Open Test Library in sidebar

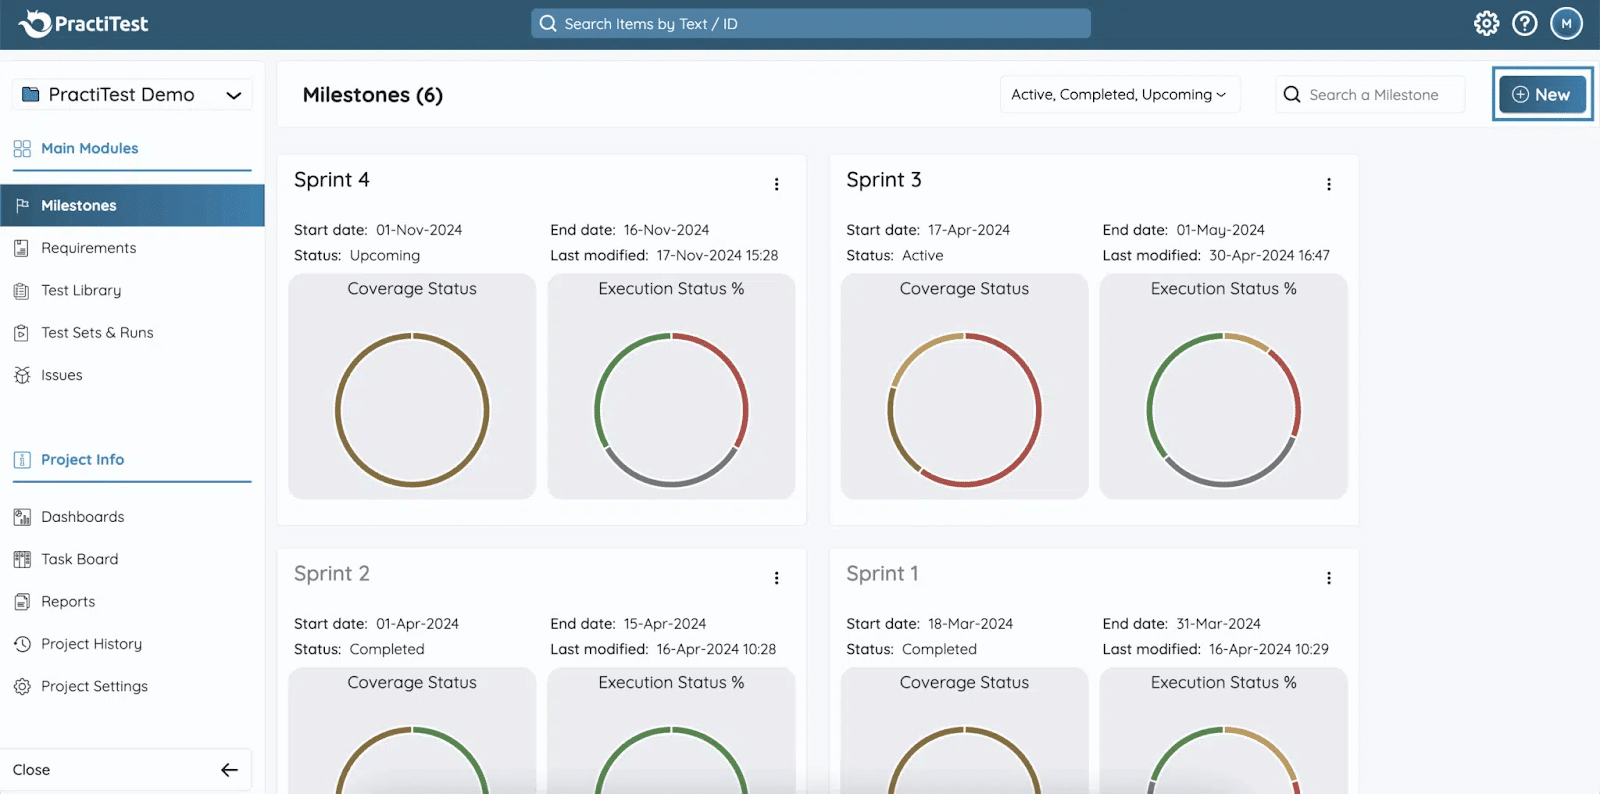tap(81, 291)
